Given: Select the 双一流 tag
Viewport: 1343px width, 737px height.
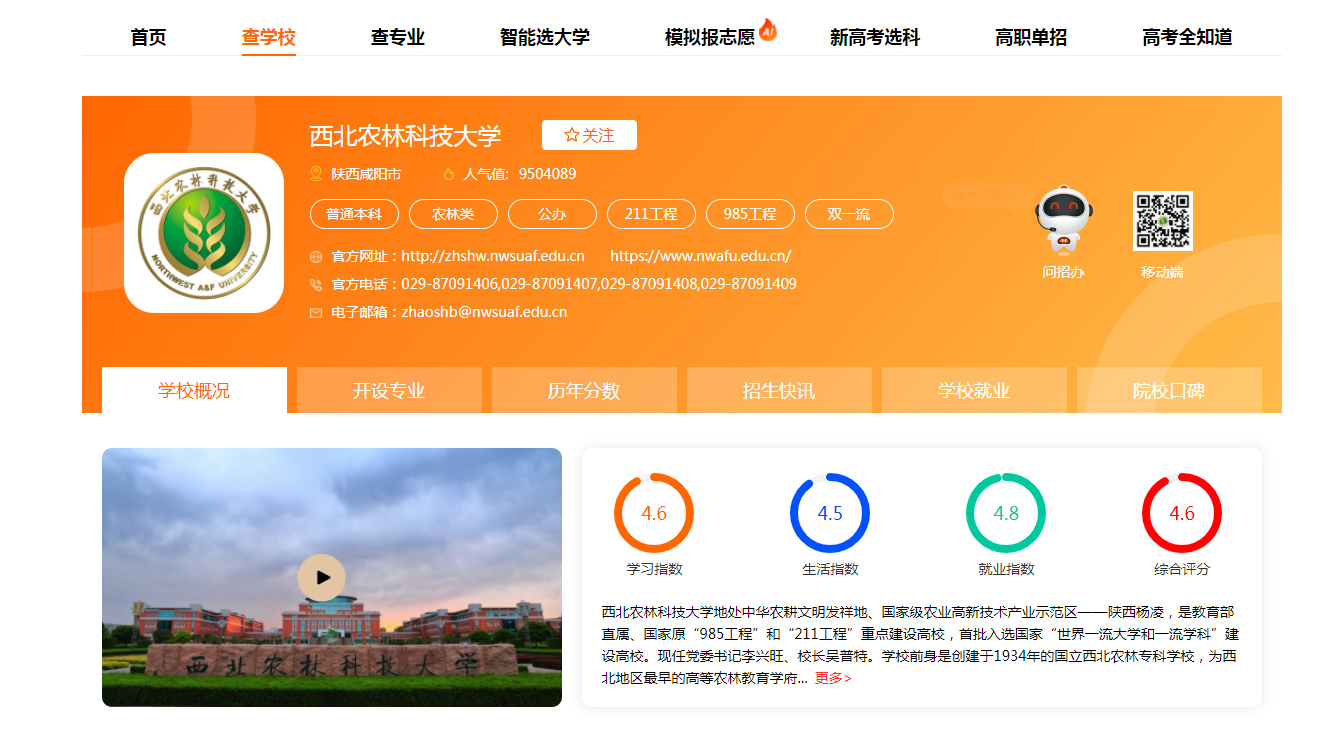Looking at the screenshot, I should coord(849,213).
